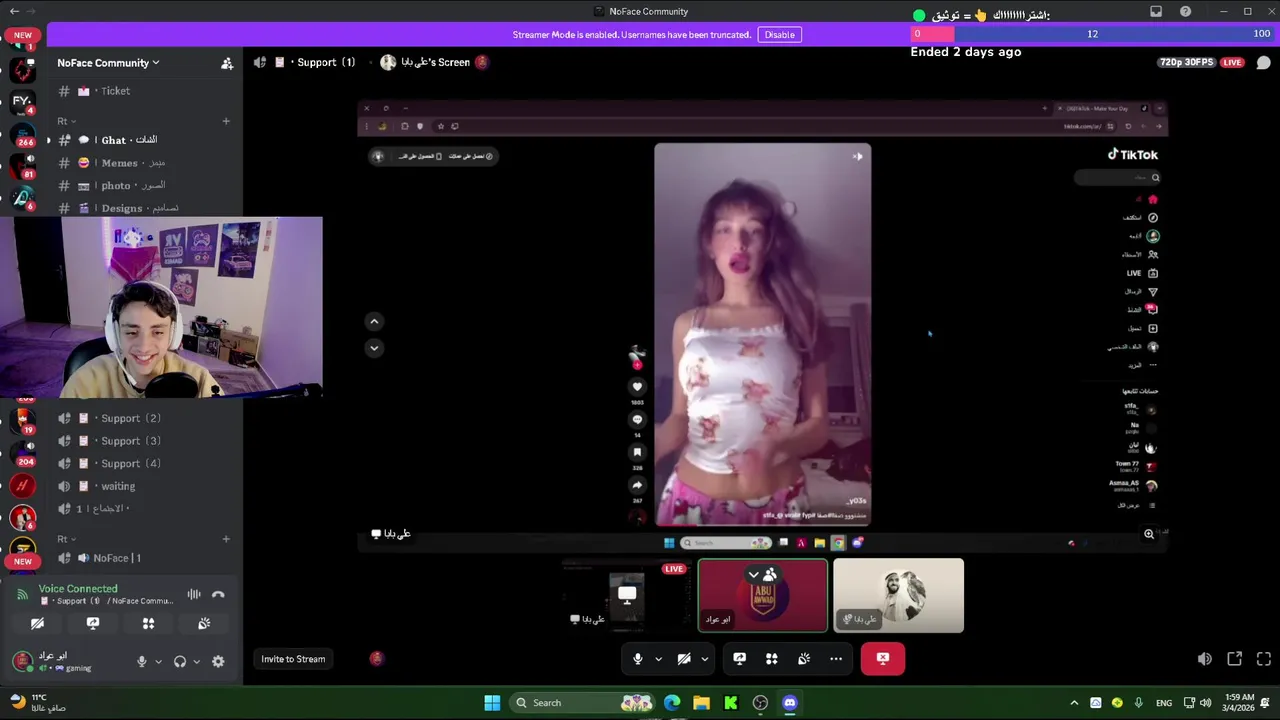This screenshot has height=720, width=1280.
Task: Show the chat icon at the stream's top right
Action: pos(1263,62)
